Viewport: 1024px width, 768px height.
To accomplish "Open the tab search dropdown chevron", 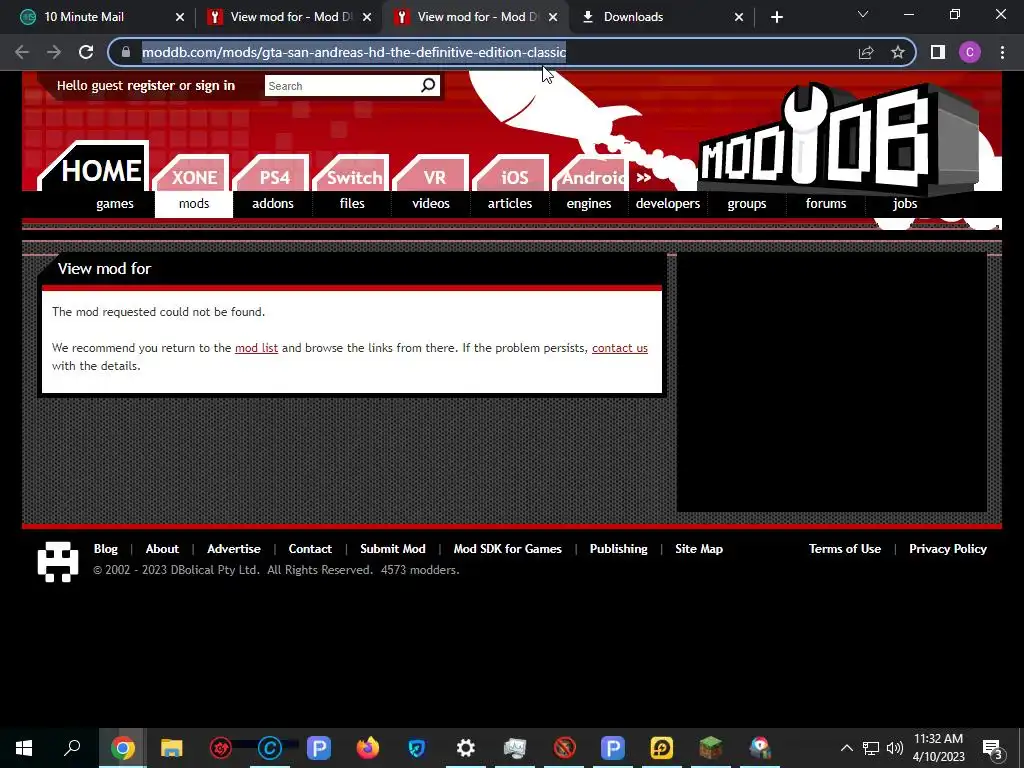I will (863, 14).
